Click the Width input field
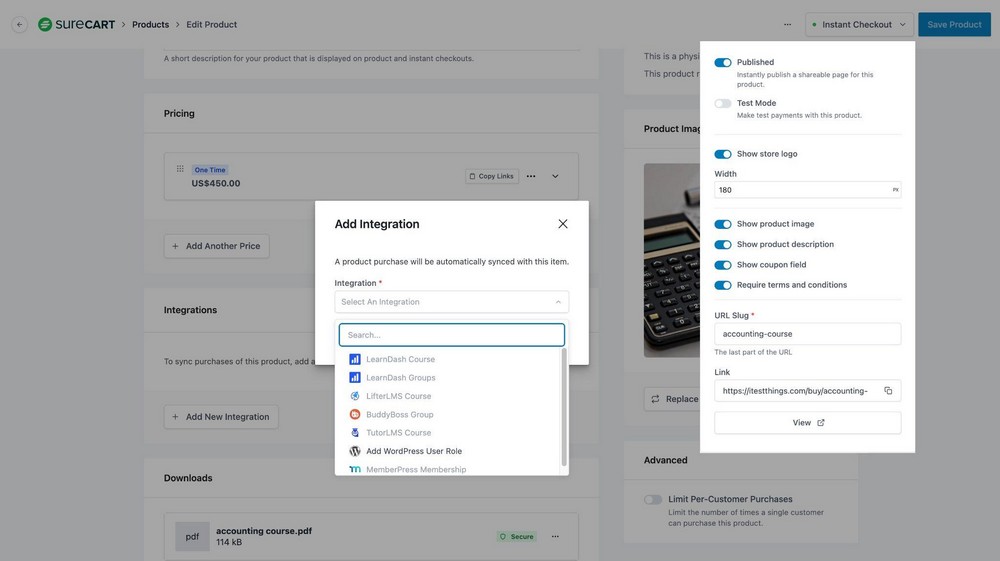The image size is (1000, 561). coord(807,190)
